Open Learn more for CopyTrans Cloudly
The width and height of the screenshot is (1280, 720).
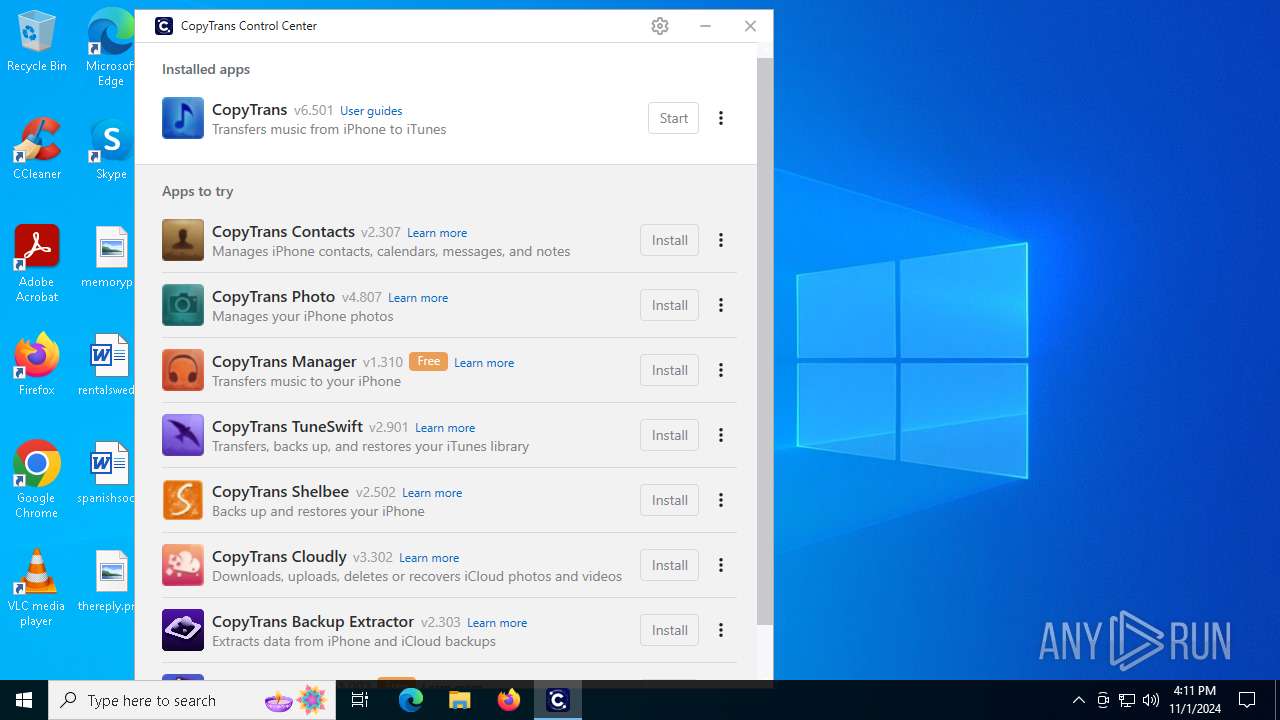(429, 558)
